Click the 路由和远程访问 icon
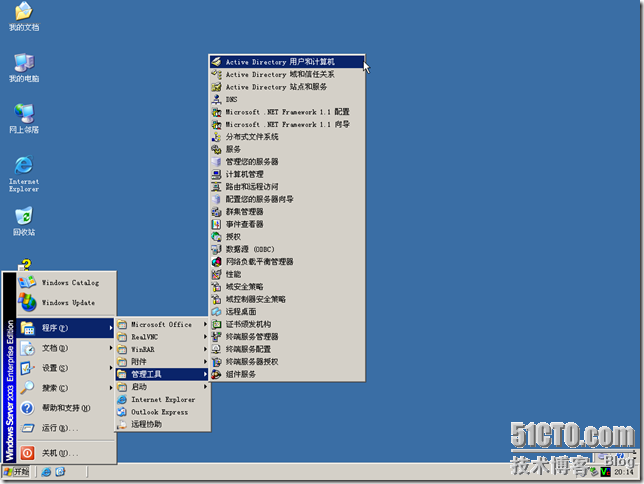The height and width of the screenshot is (484, 644). pos(216,187)
